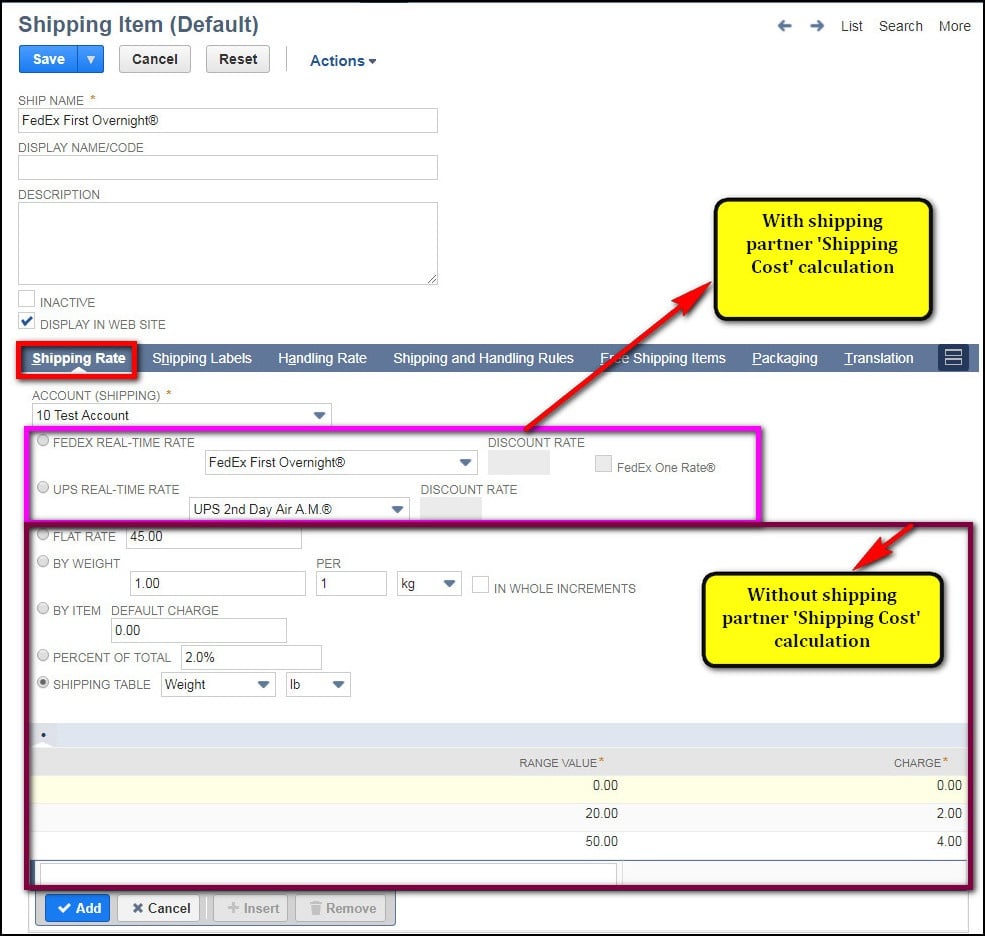Enable the Inactive checkbox

(27, 300)
